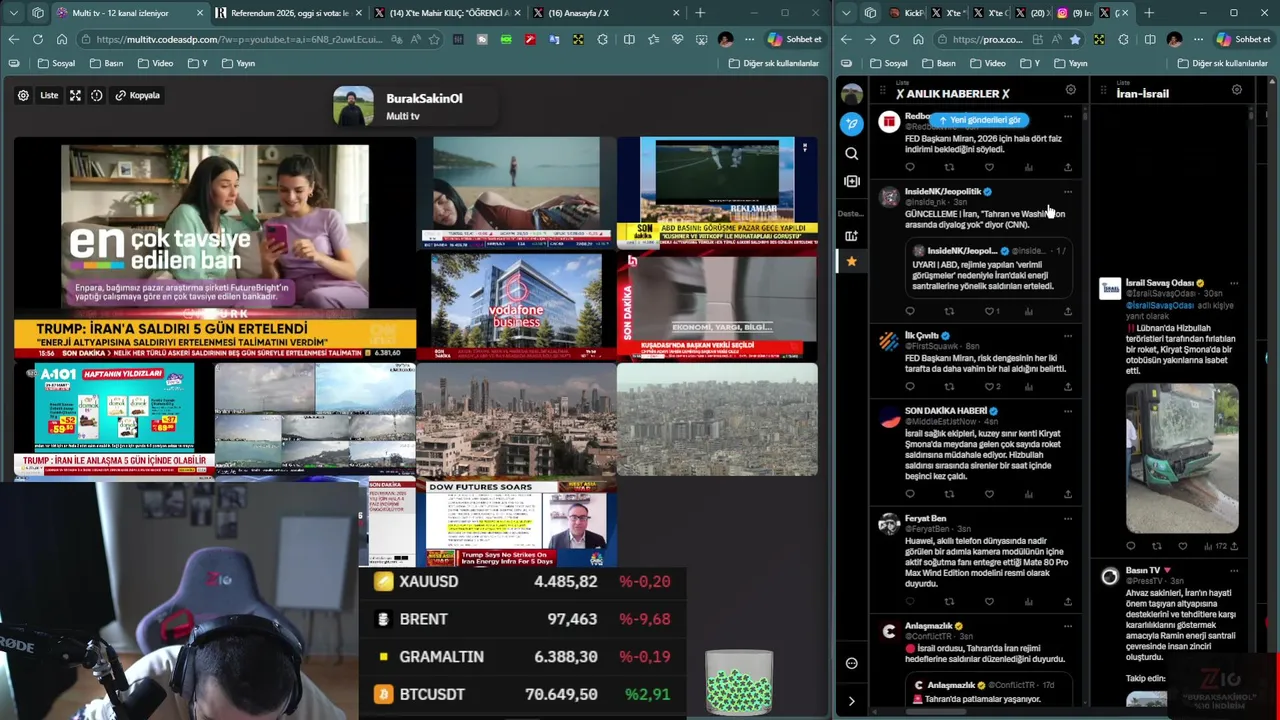The image size is (1280, 720).
Task: Expand Diğer sık kullanılanlar in left browser
Action: pyautogui.click(x=773, y=63)
